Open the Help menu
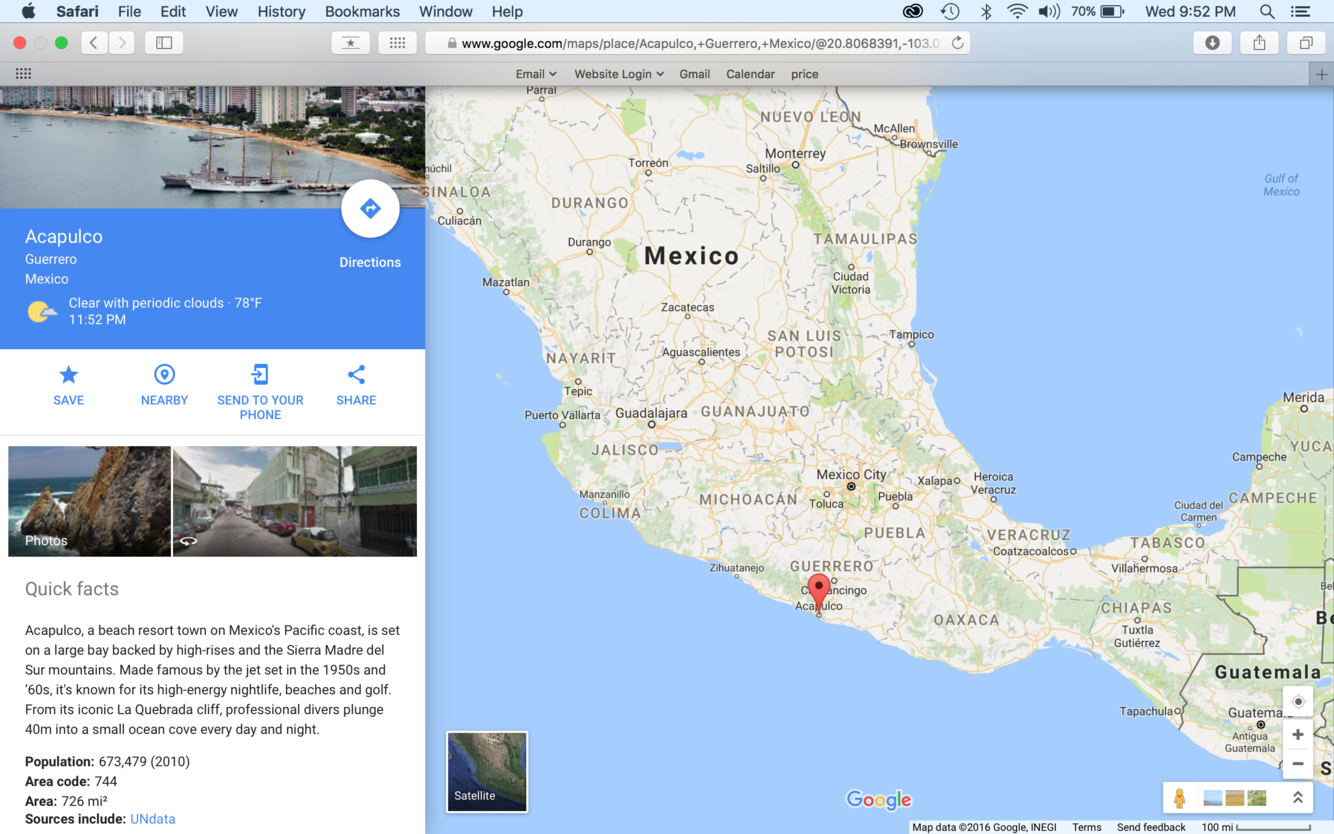Screen dimensions: 1334x834 [x=507, y=12]
